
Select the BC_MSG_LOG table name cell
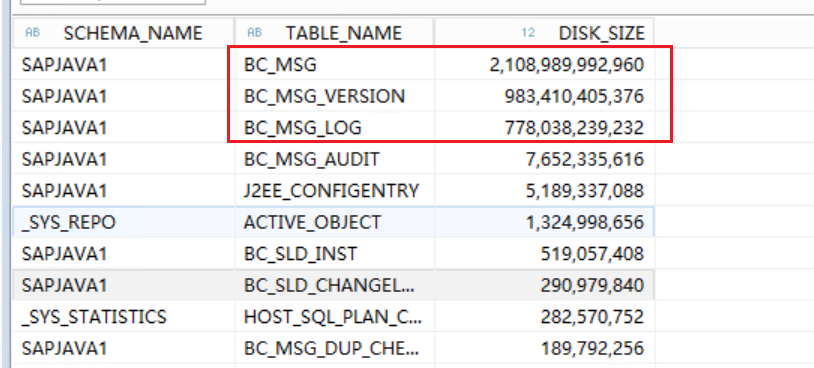pyautogui.click(x=334, y=128)
